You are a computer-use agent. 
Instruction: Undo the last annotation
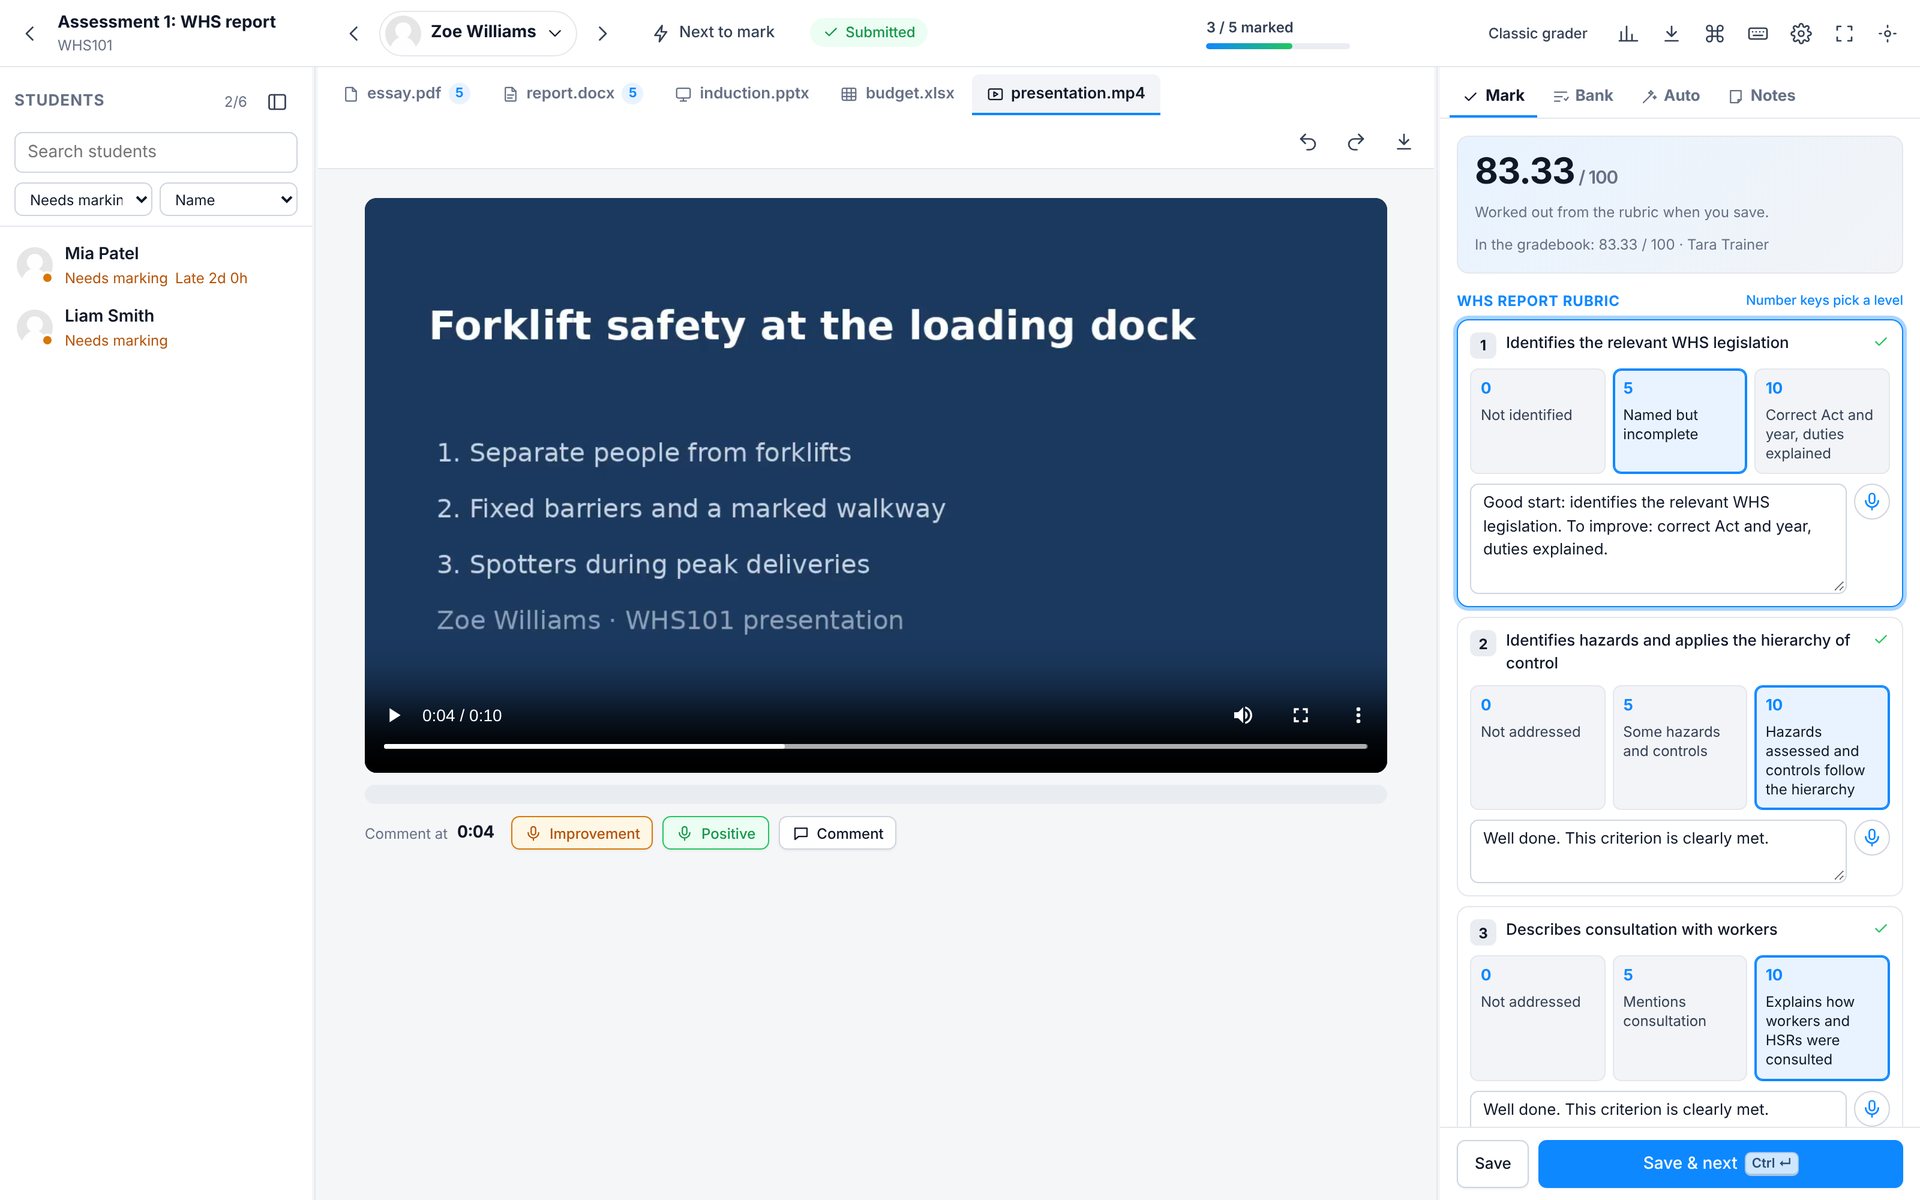click(1307, 142)
